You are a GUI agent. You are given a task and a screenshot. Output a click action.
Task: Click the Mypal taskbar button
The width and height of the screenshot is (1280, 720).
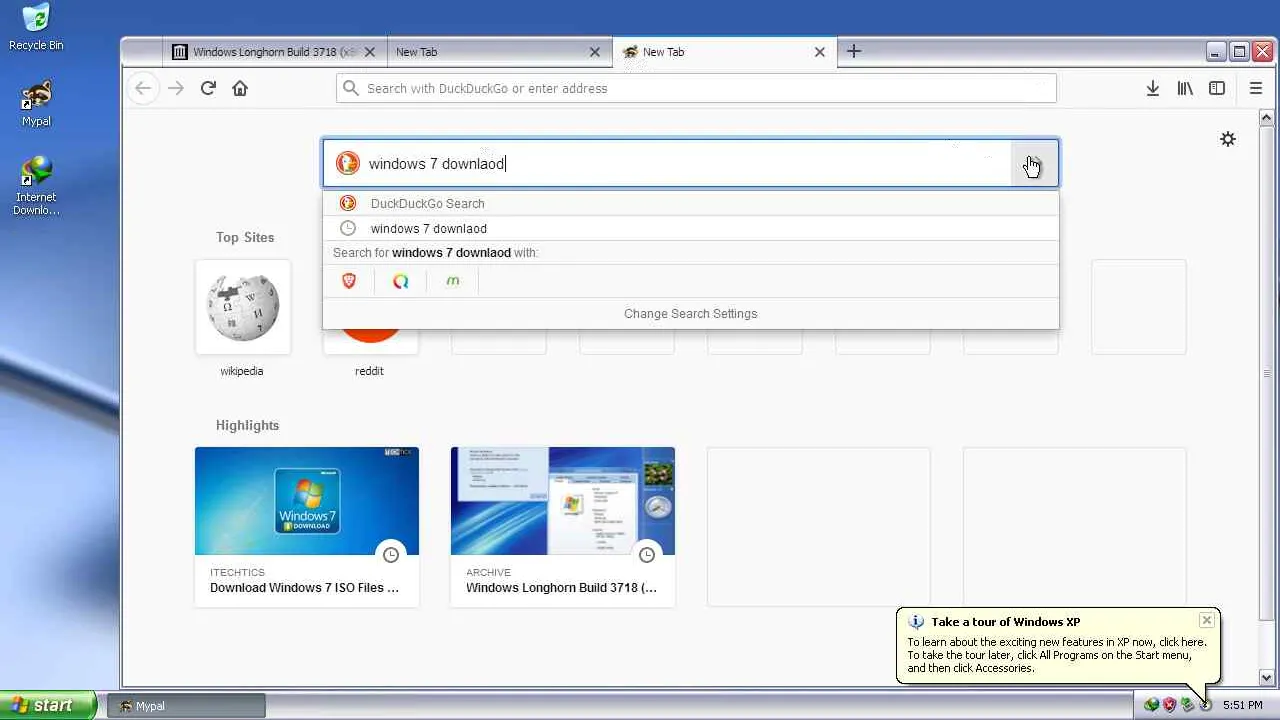tap(186, 706)
